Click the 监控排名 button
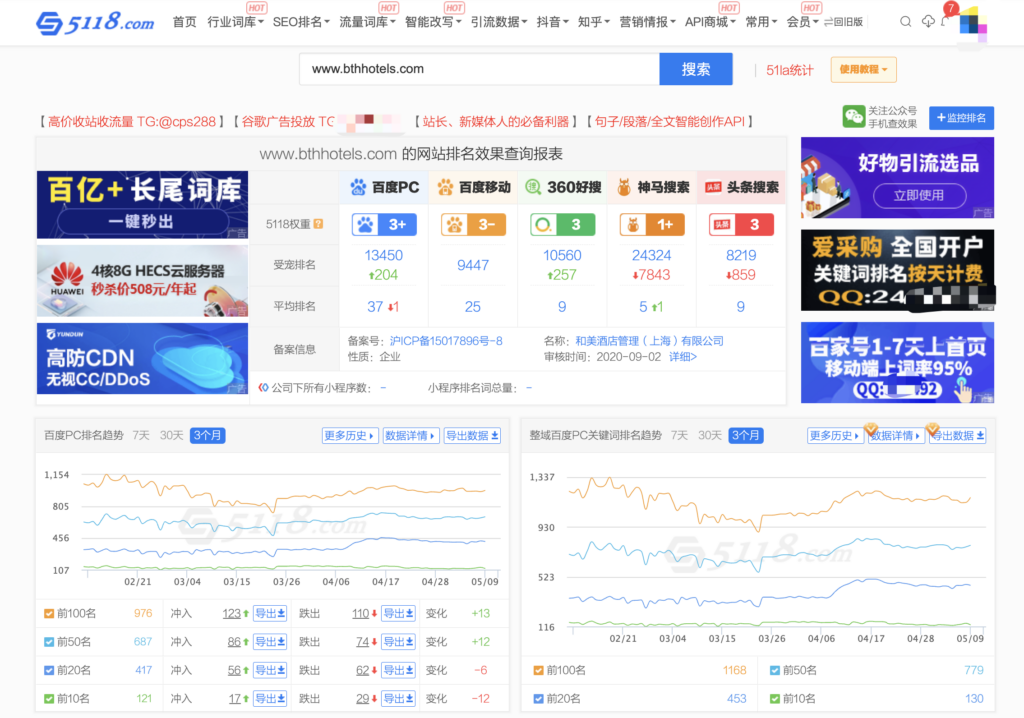The height and width of the screenshot is (718, 1024). tap(961, 118)
